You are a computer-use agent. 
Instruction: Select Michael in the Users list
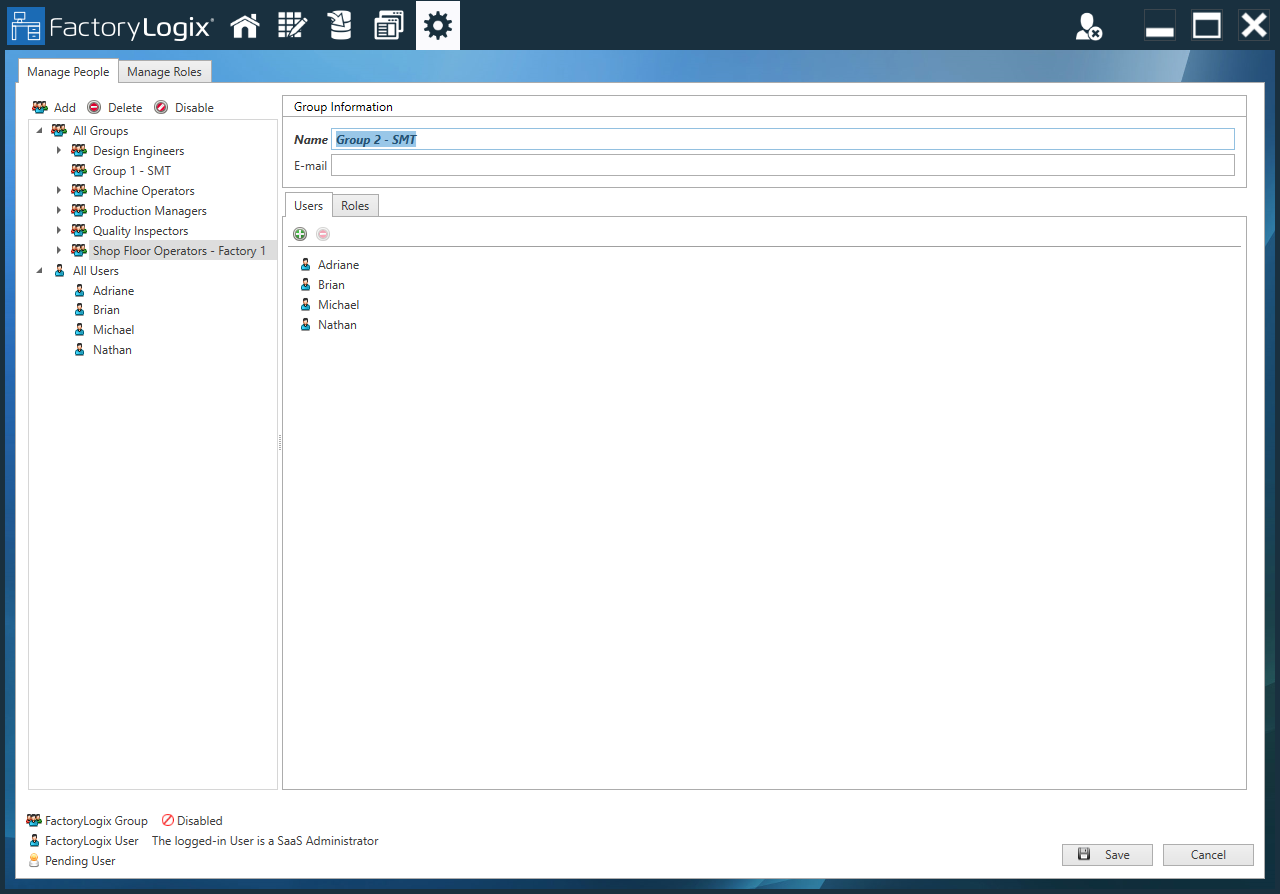pos(338,305)
